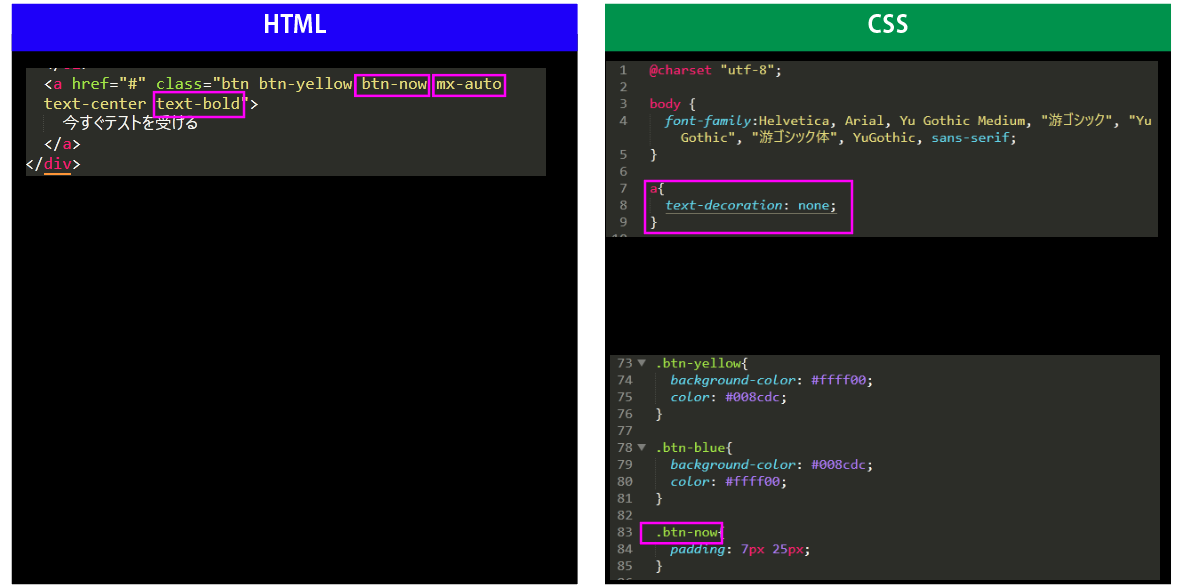Click the closing </div> tag
The width and height of the screenshot is (1182, 588).
(52, 164)
